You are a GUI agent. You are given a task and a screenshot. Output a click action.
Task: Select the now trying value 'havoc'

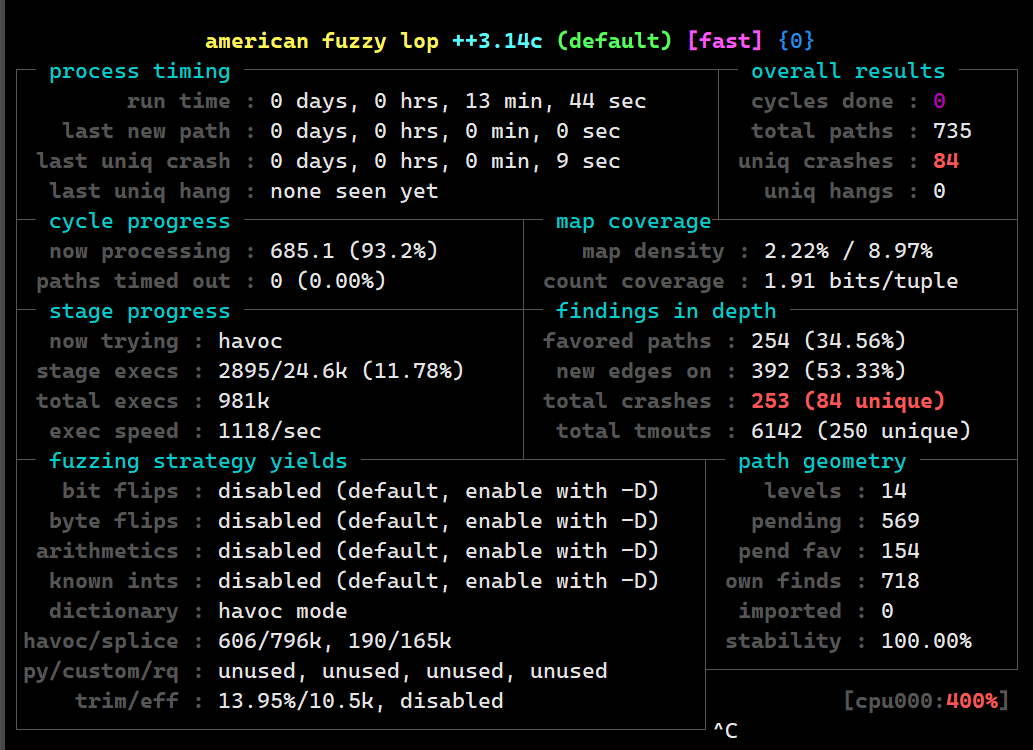point(250,341)
